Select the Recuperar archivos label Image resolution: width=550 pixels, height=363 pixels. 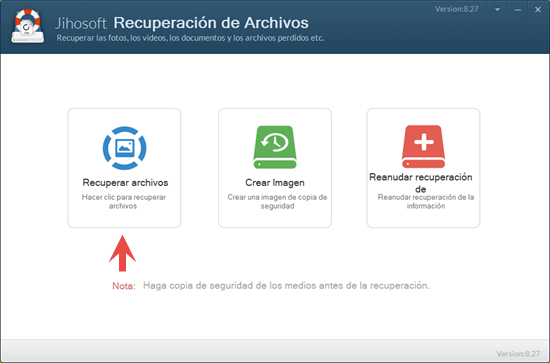tap(125, 183)
